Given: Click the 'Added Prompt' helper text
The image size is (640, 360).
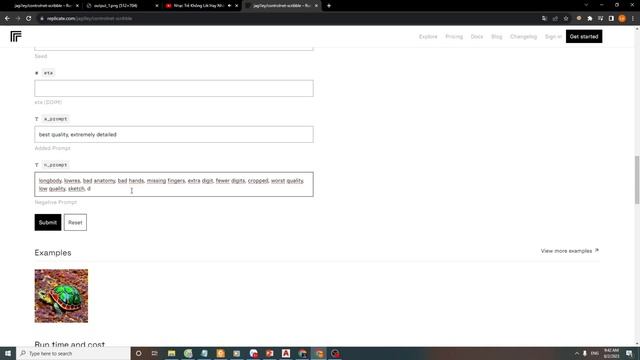Looking at the screenshot, I should (52, 148).
